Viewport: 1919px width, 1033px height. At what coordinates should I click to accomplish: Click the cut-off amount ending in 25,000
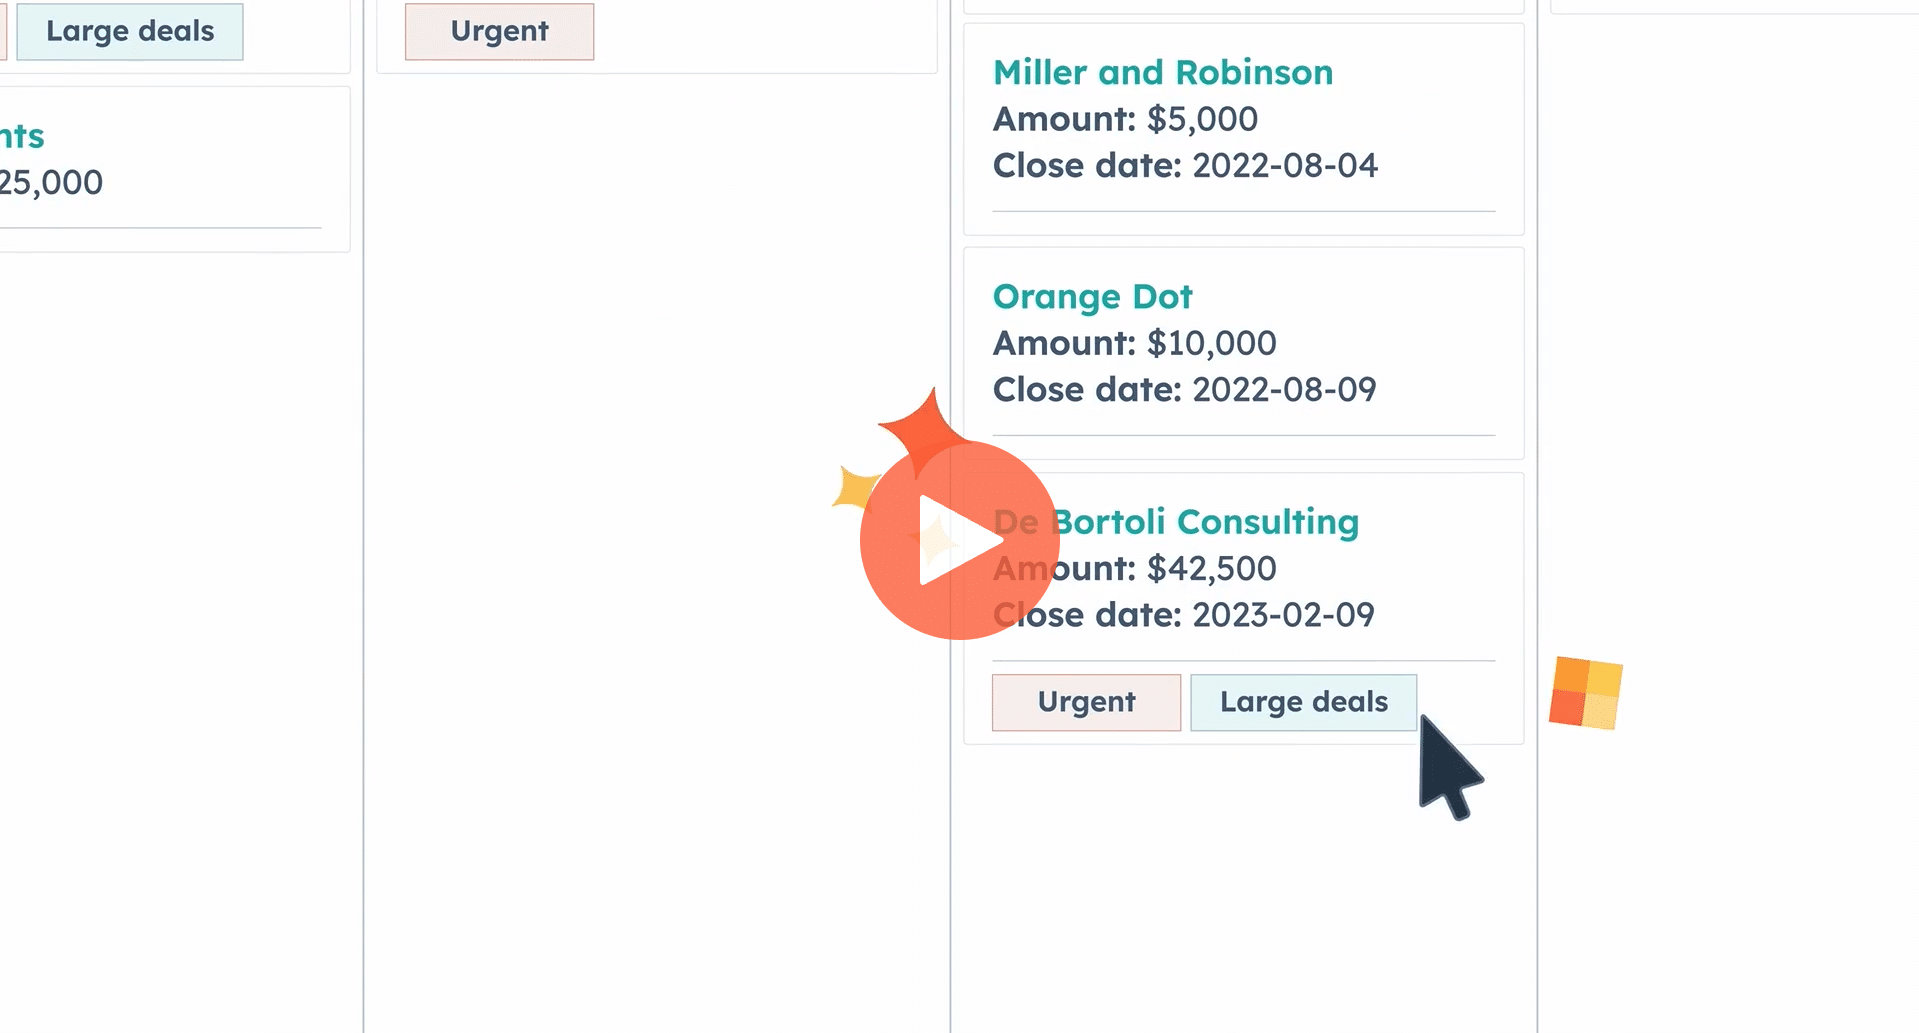[x=50, y=183]
